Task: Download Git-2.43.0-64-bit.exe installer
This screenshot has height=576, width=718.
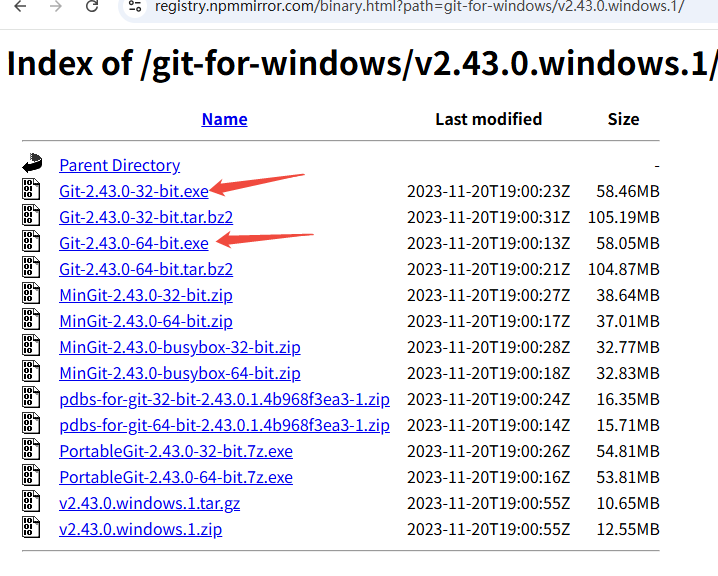Action: pyautogui.click(x=134, y=244)
